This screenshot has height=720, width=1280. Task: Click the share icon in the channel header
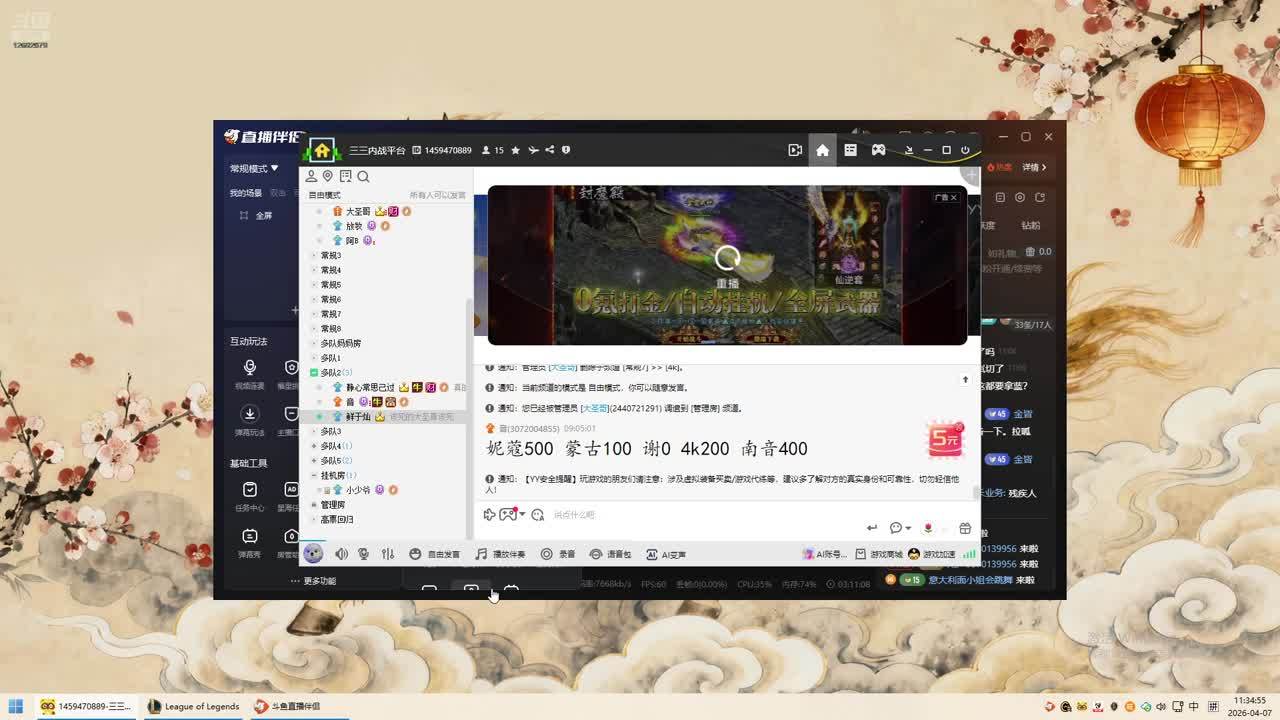549,150
